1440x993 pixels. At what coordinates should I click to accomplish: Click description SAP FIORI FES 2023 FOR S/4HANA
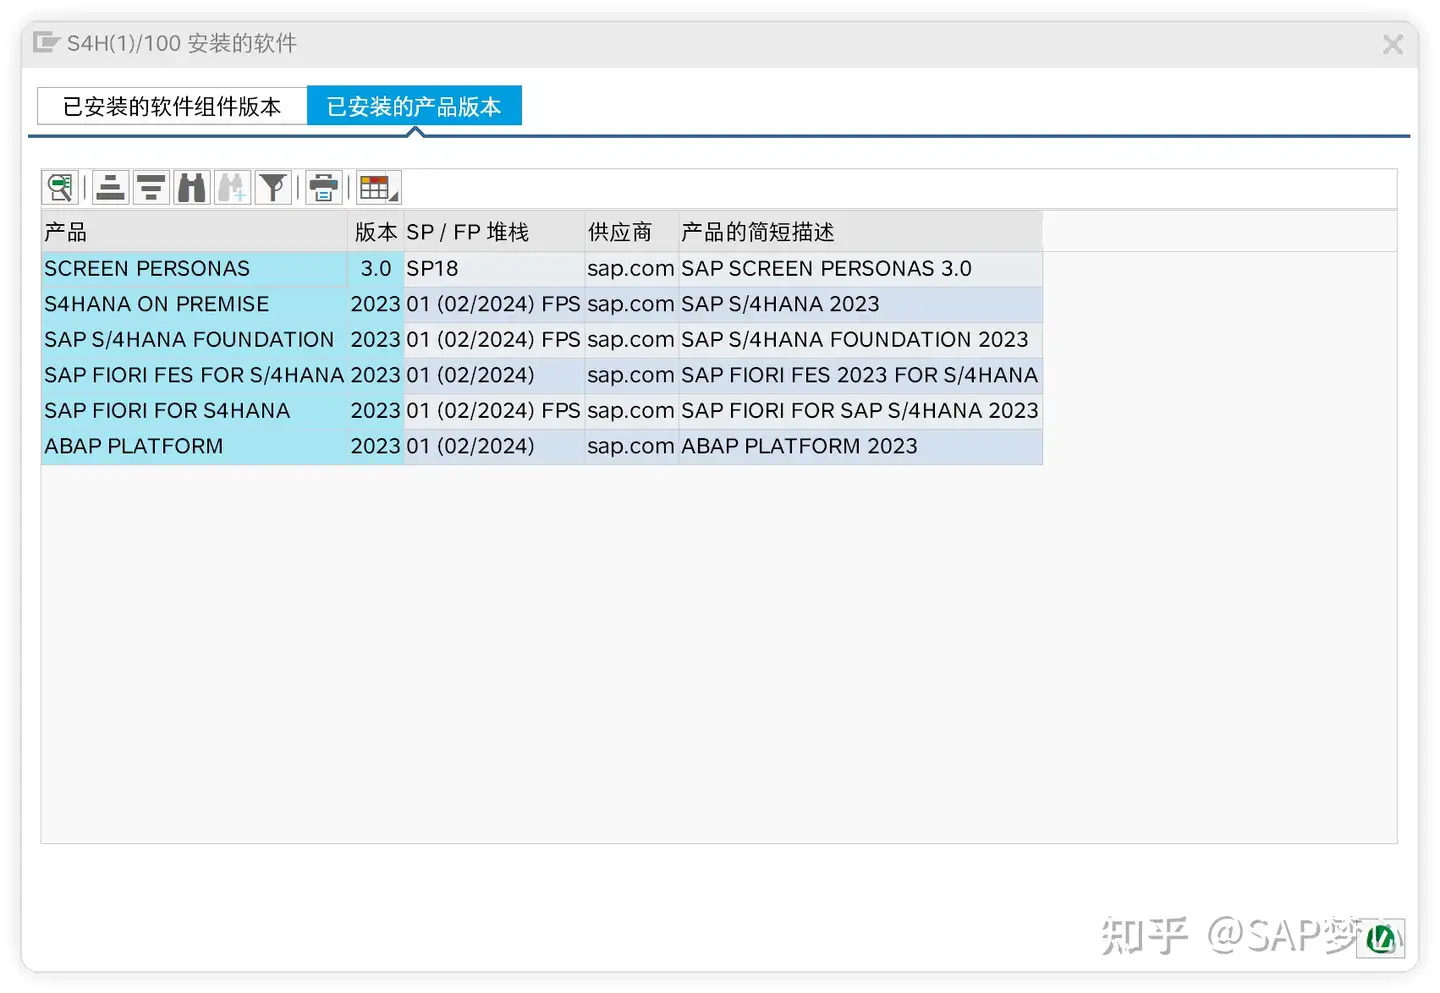point(860,375)
